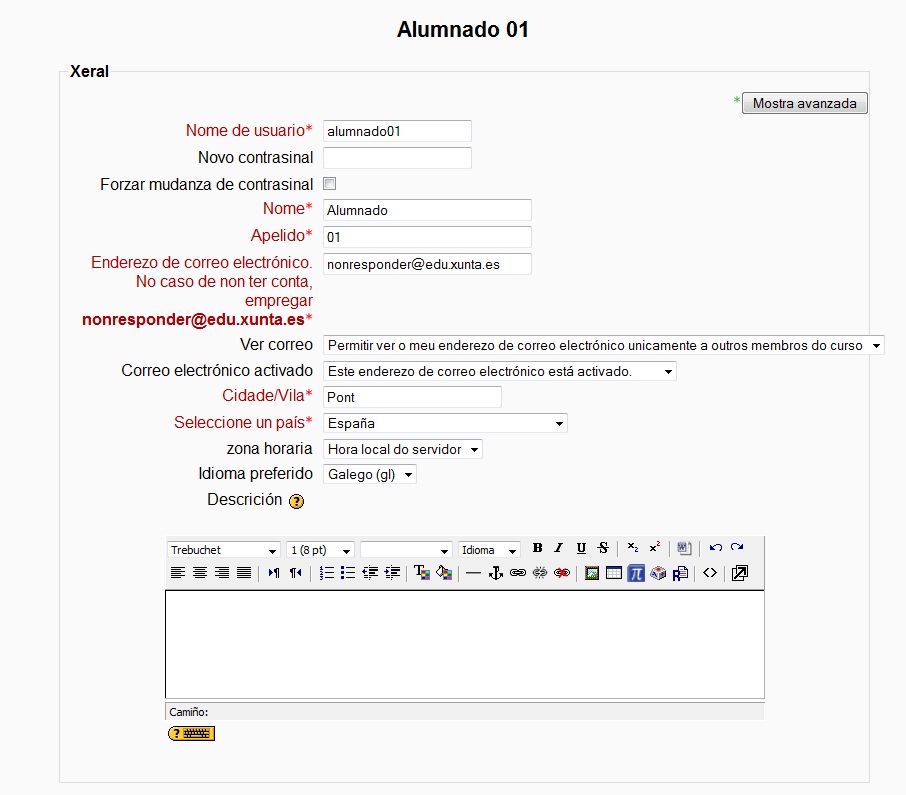This screenshot has height=795, width=906.
Task: Insert an image into description
Action: (x=592, y=573)
